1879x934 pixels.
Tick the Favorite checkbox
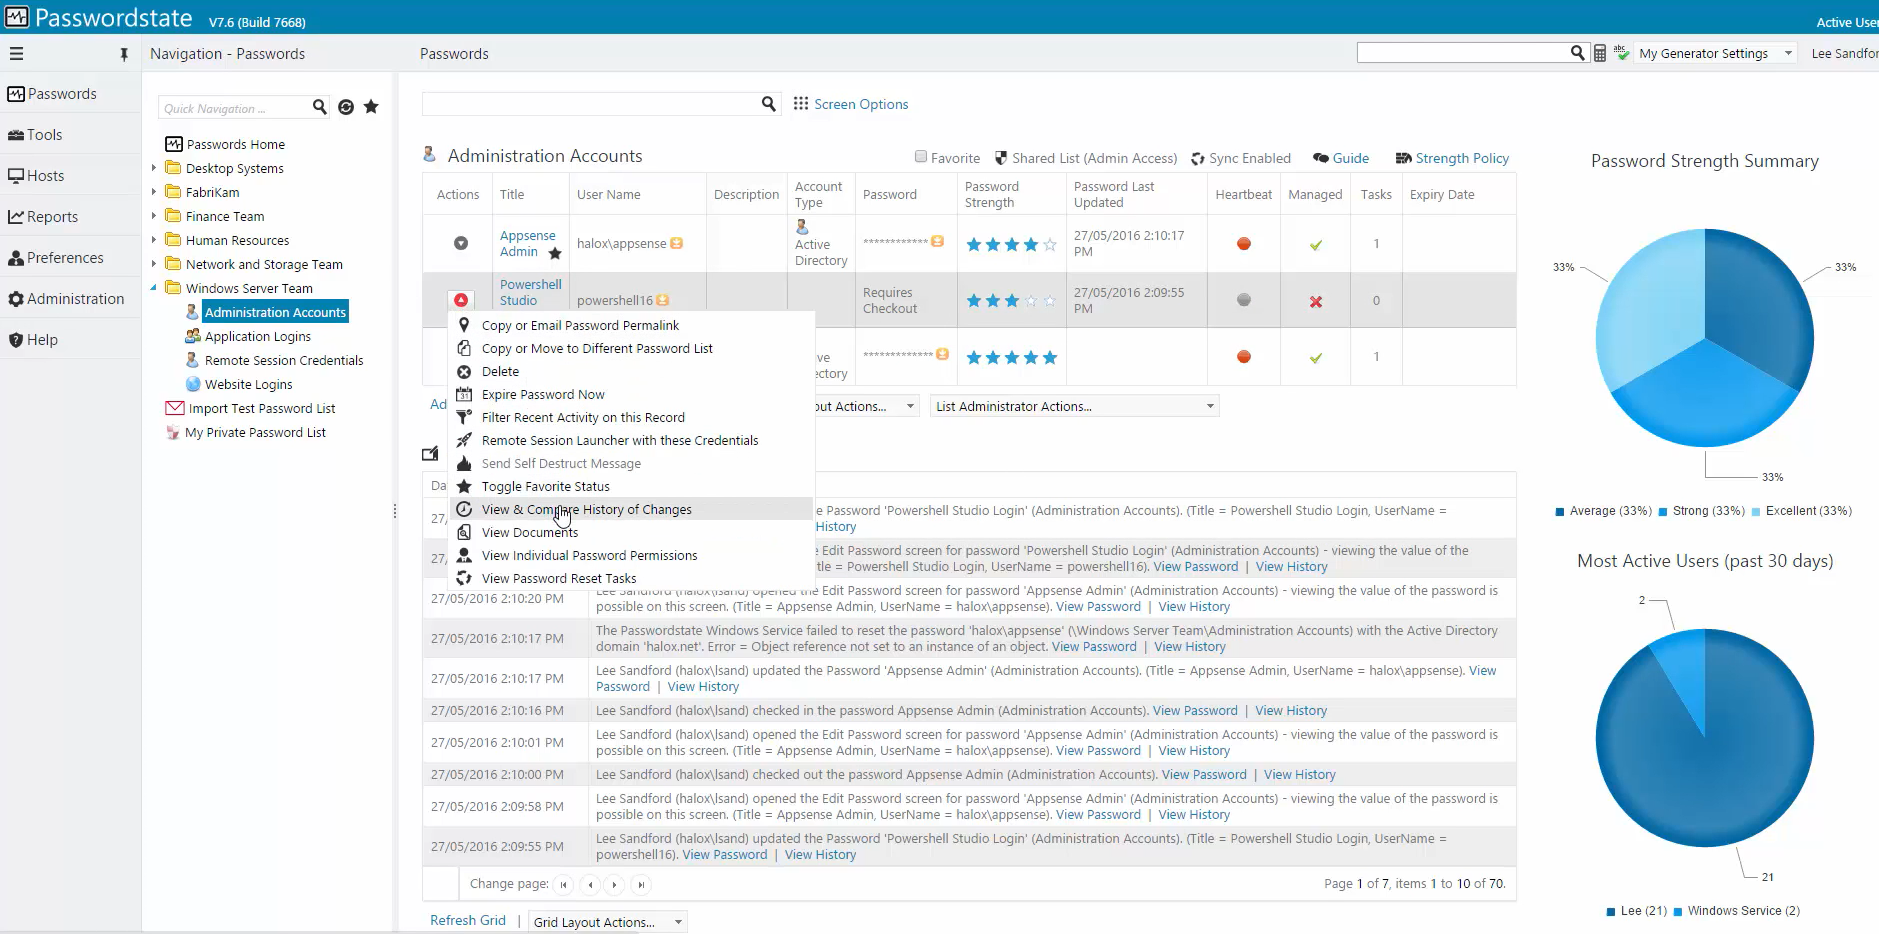click(x=921, y=157)
